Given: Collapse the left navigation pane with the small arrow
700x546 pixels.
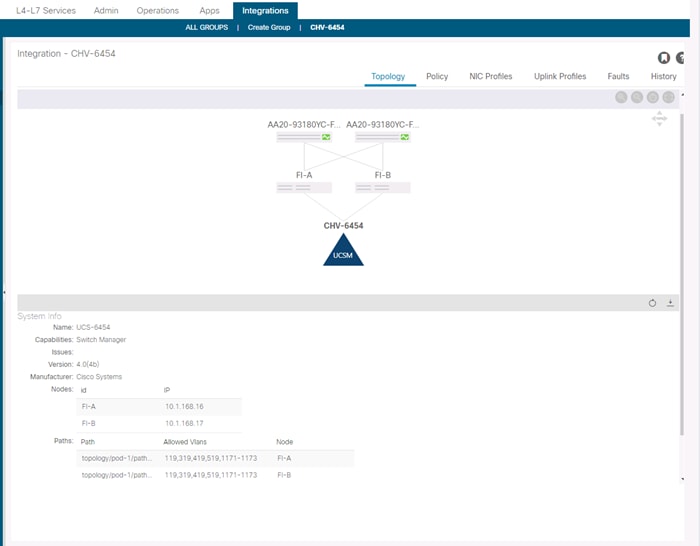Looking at the screenshot, I should pos(4,292).
